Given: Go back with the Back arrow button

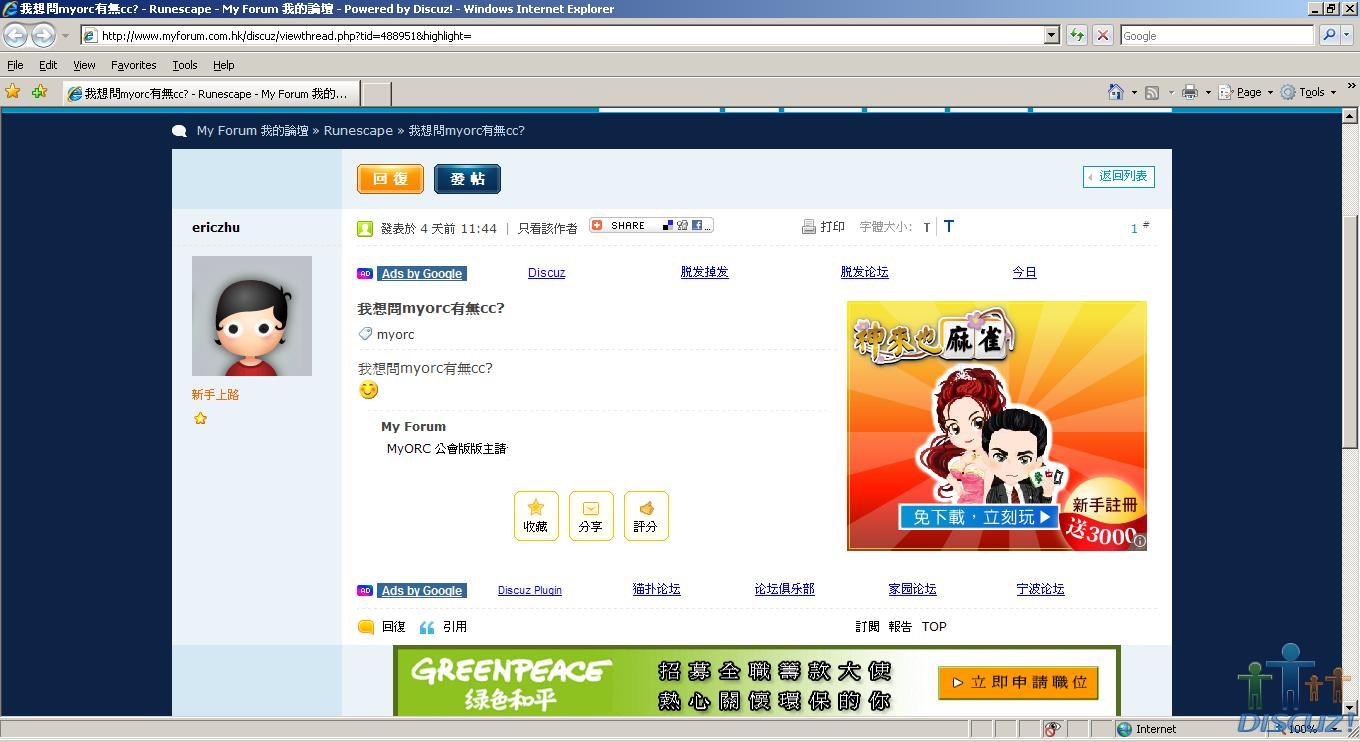Looking at the screenshot, I should point(16,35).
